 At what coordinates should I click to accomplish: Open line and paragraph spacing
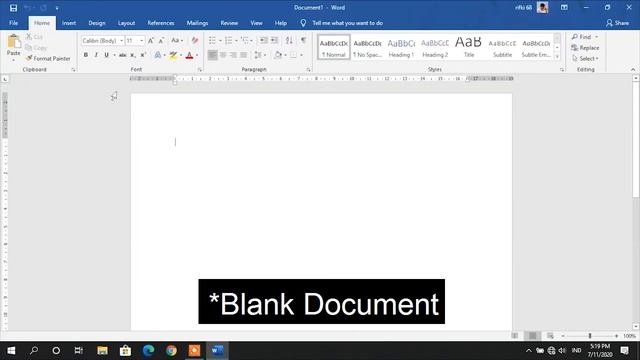[258, 55]
